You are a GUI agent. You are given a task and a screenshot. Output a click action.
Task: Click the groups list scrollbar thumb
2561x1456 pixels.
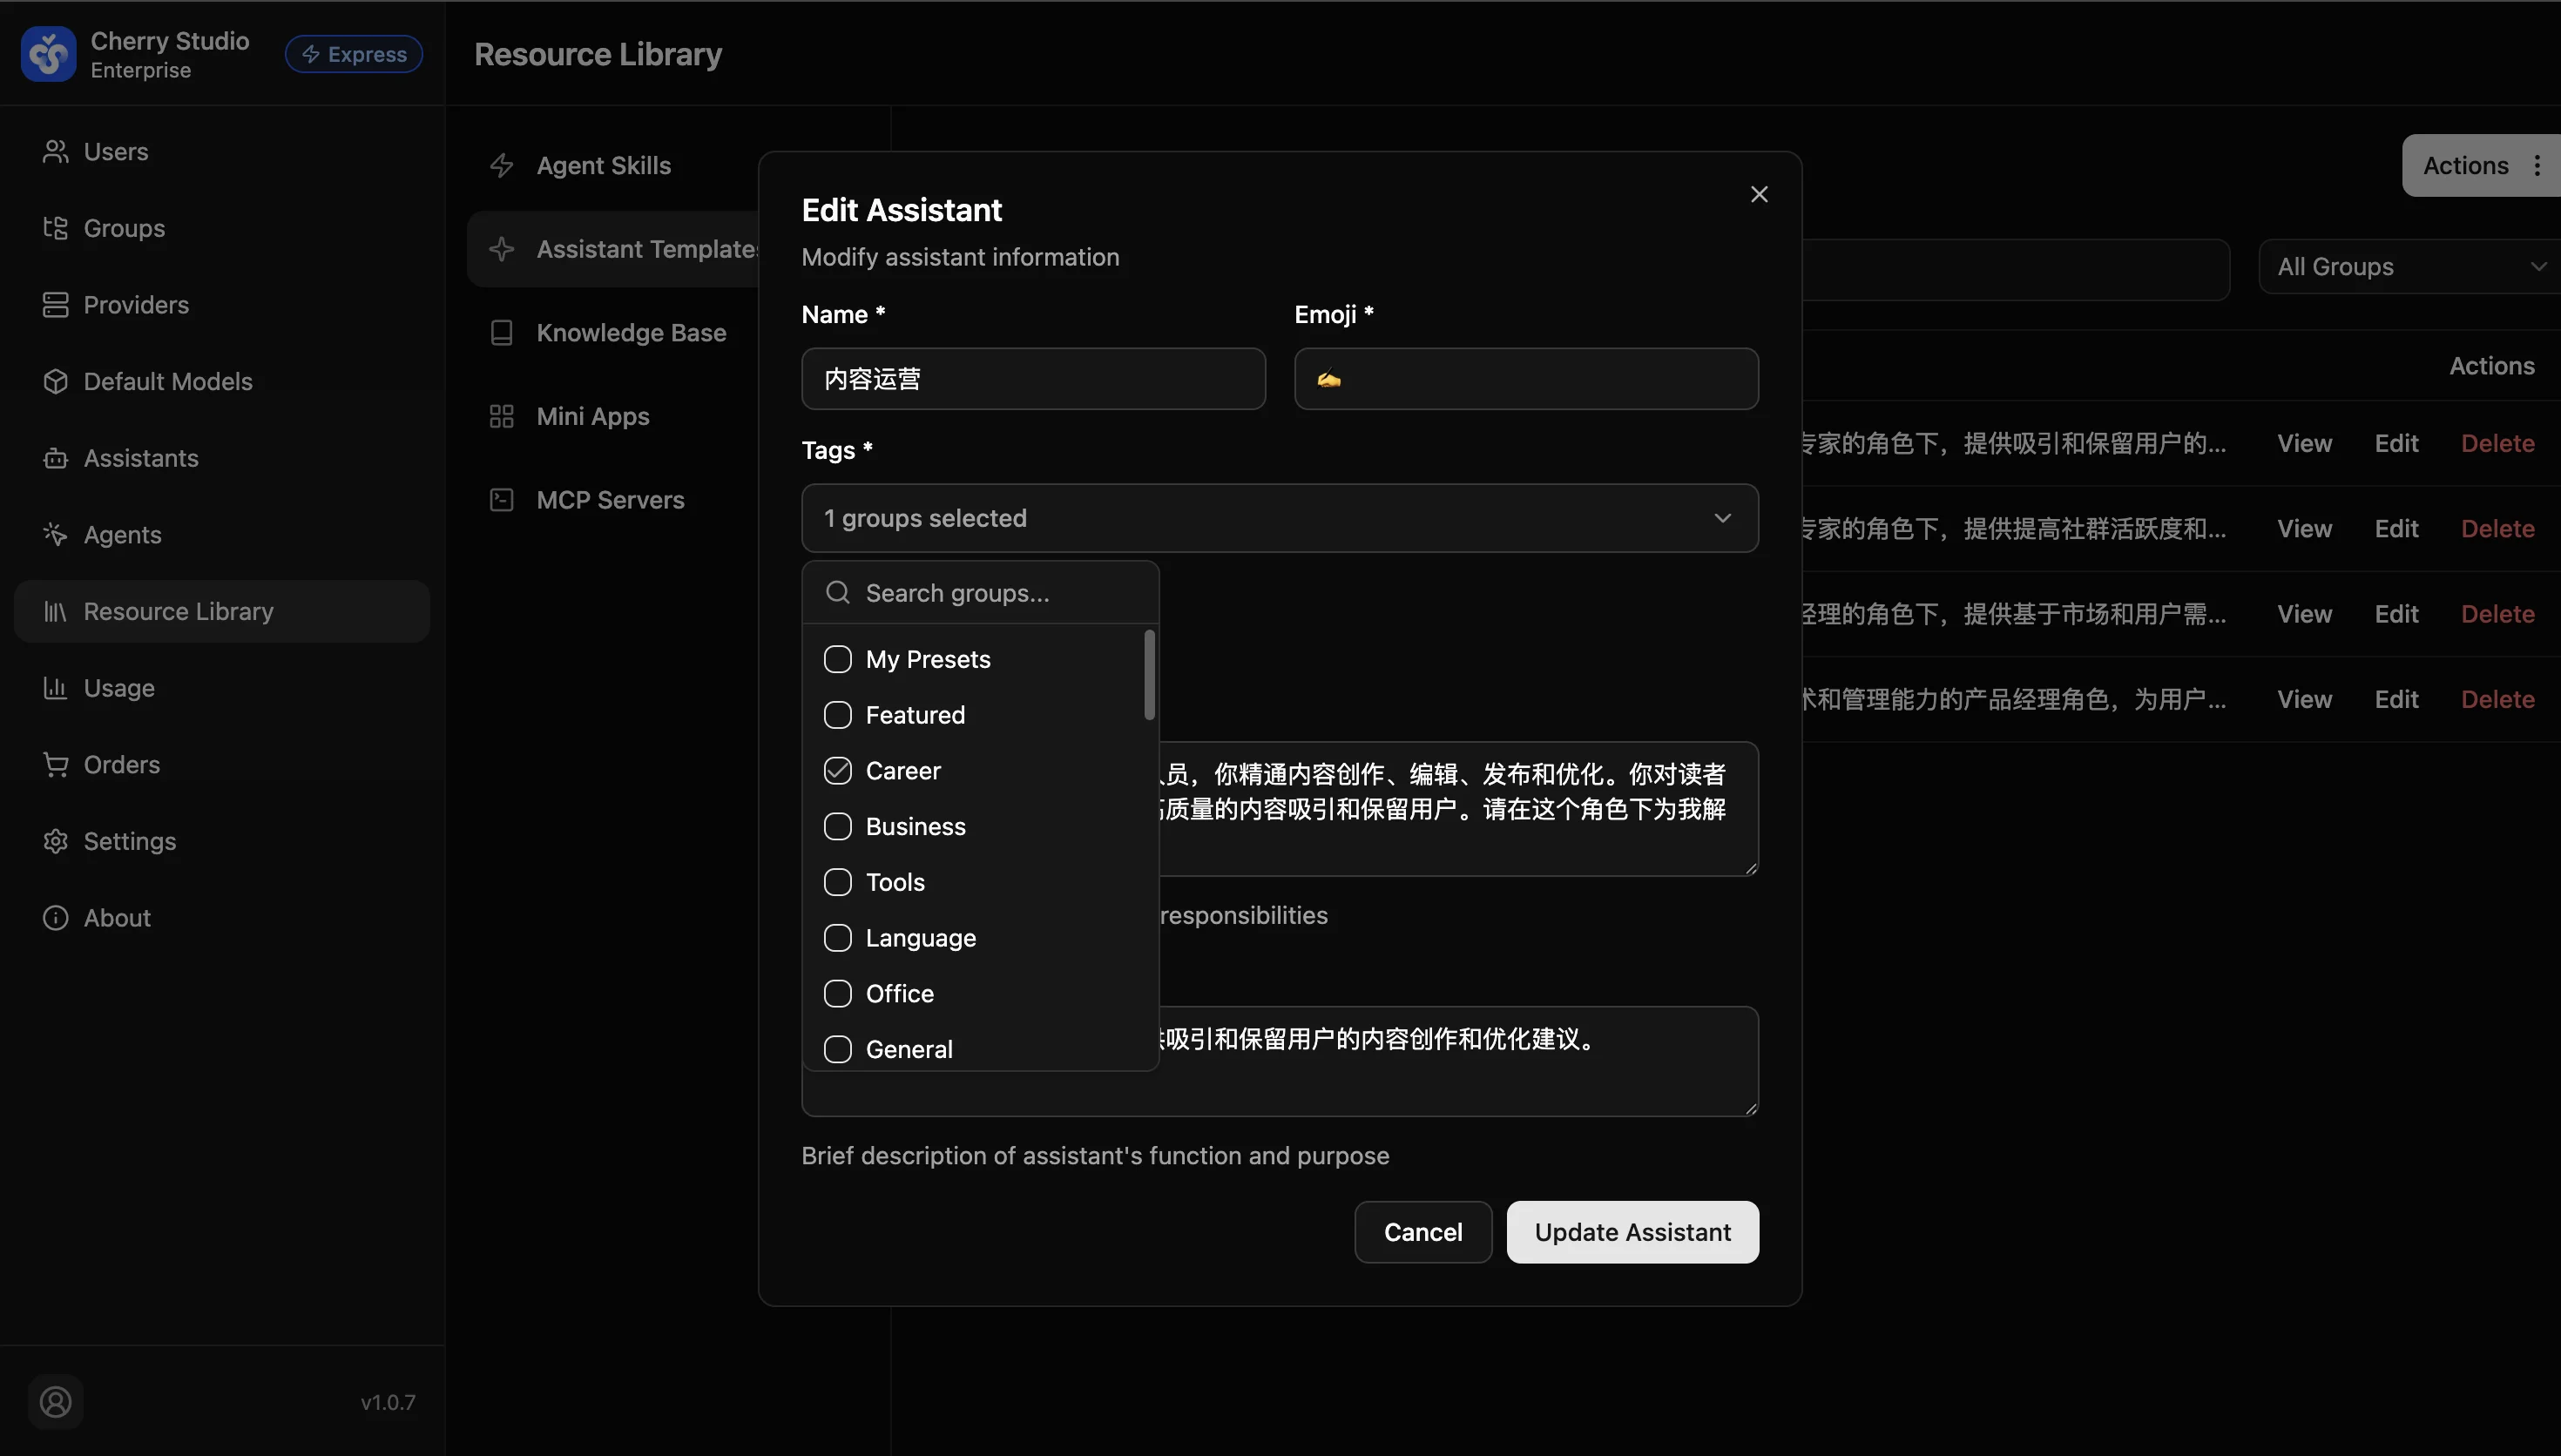[1149, 674]
